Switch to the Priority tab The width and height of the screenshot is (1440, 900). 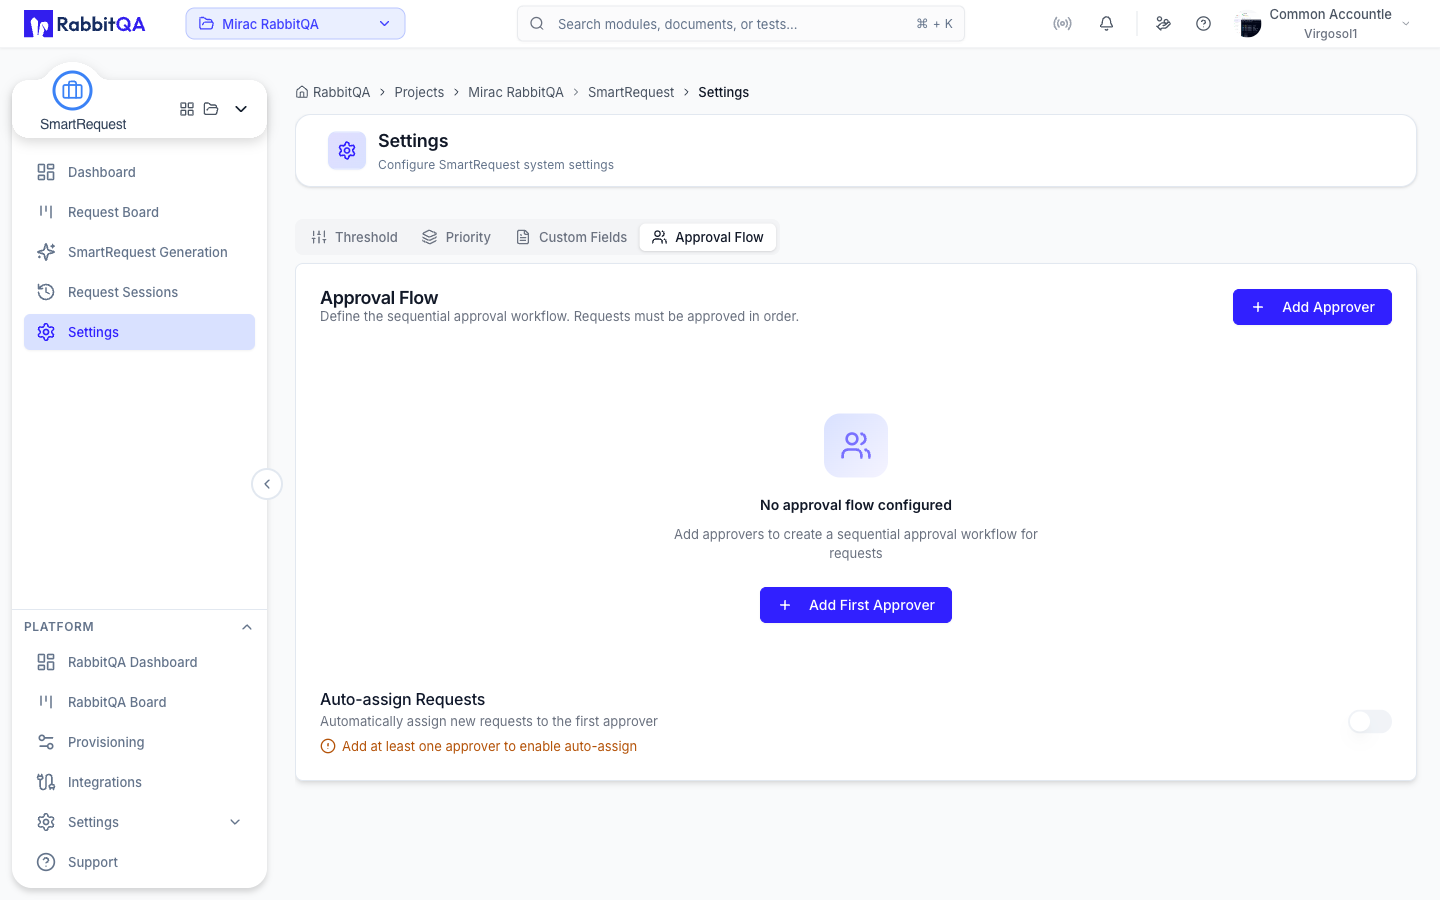(x=457, y=237)
